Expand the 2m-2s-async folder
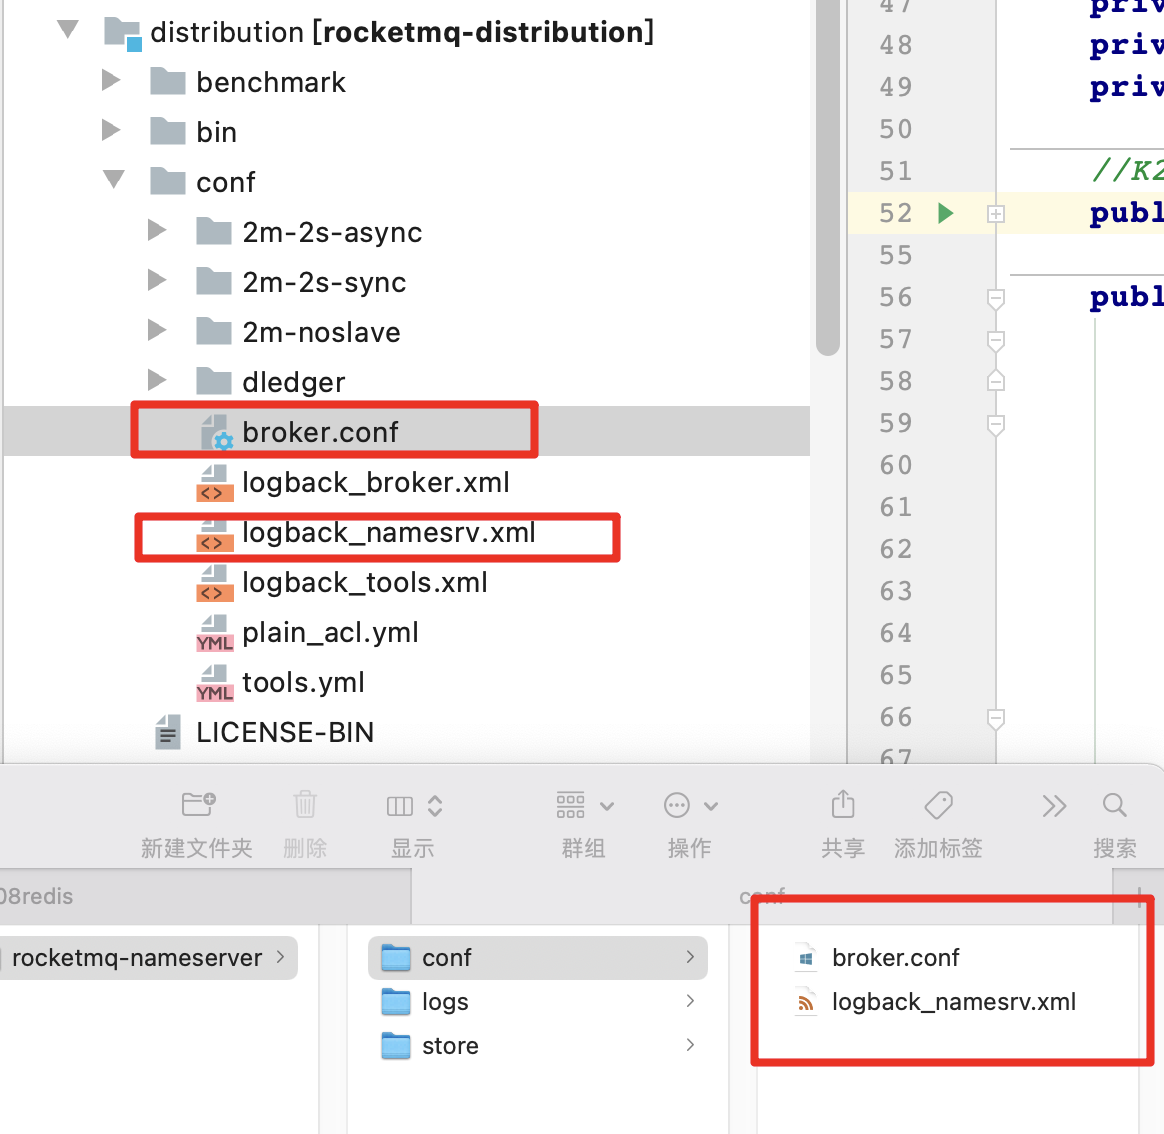The image size is (1164, 1134). (x=157, y=230)
